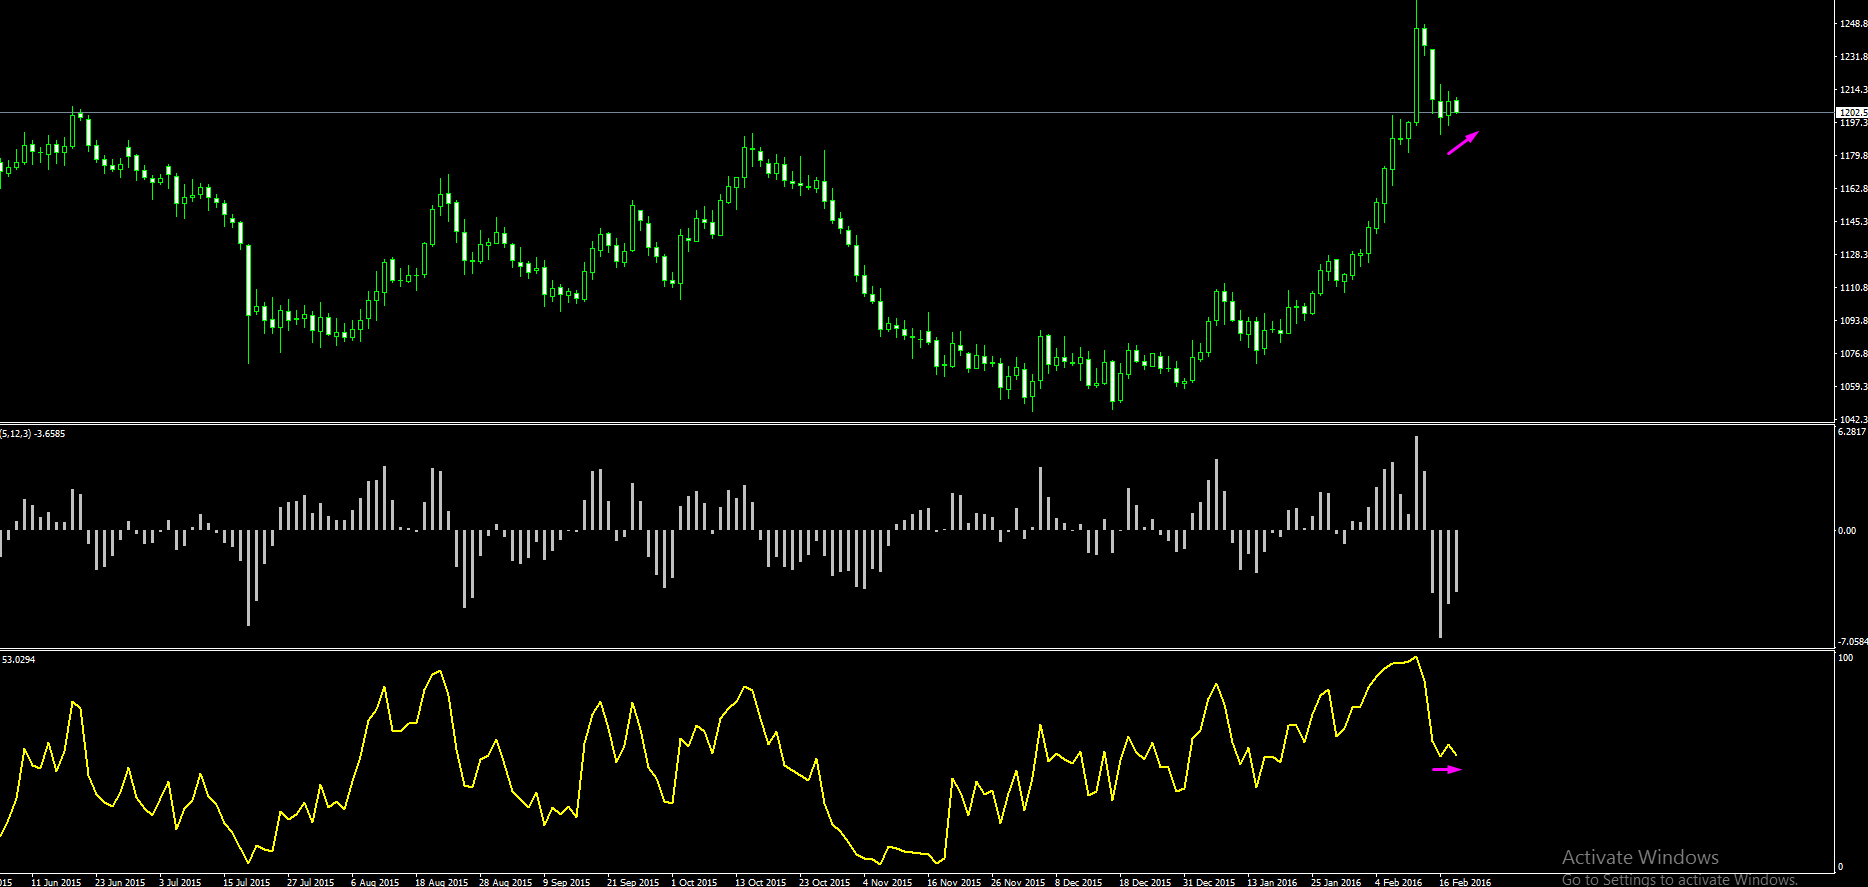Click the 1110.8 price axis label
Image resolution: width=1868 pixels, height=887 pixels.
pos(1854,288)
